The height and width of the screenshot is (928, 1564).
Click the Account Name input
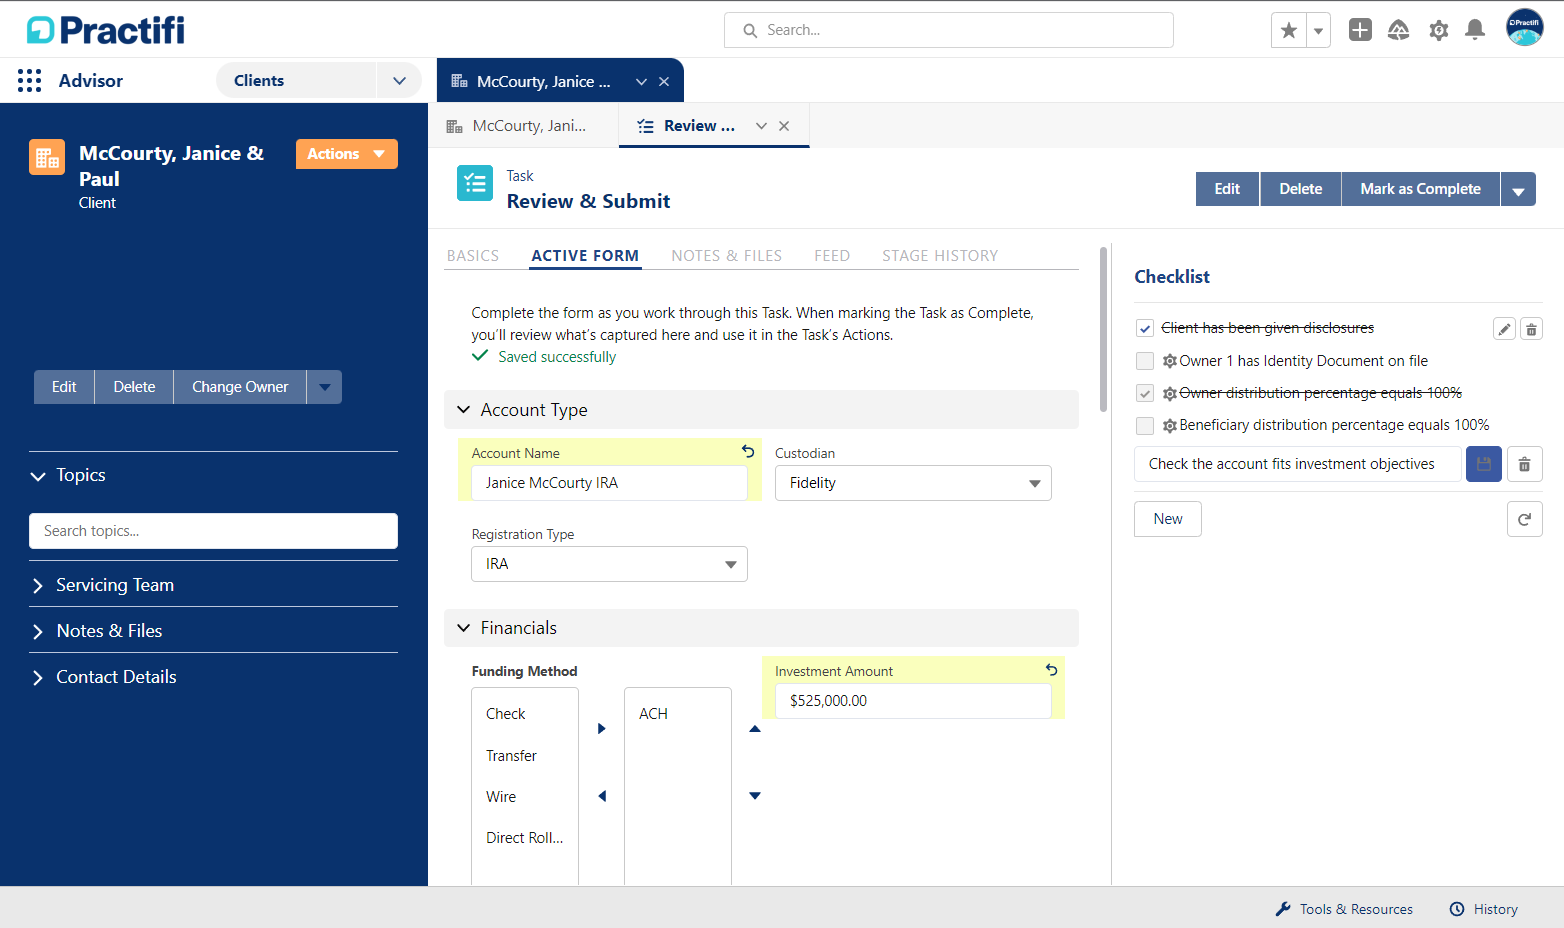609,483
